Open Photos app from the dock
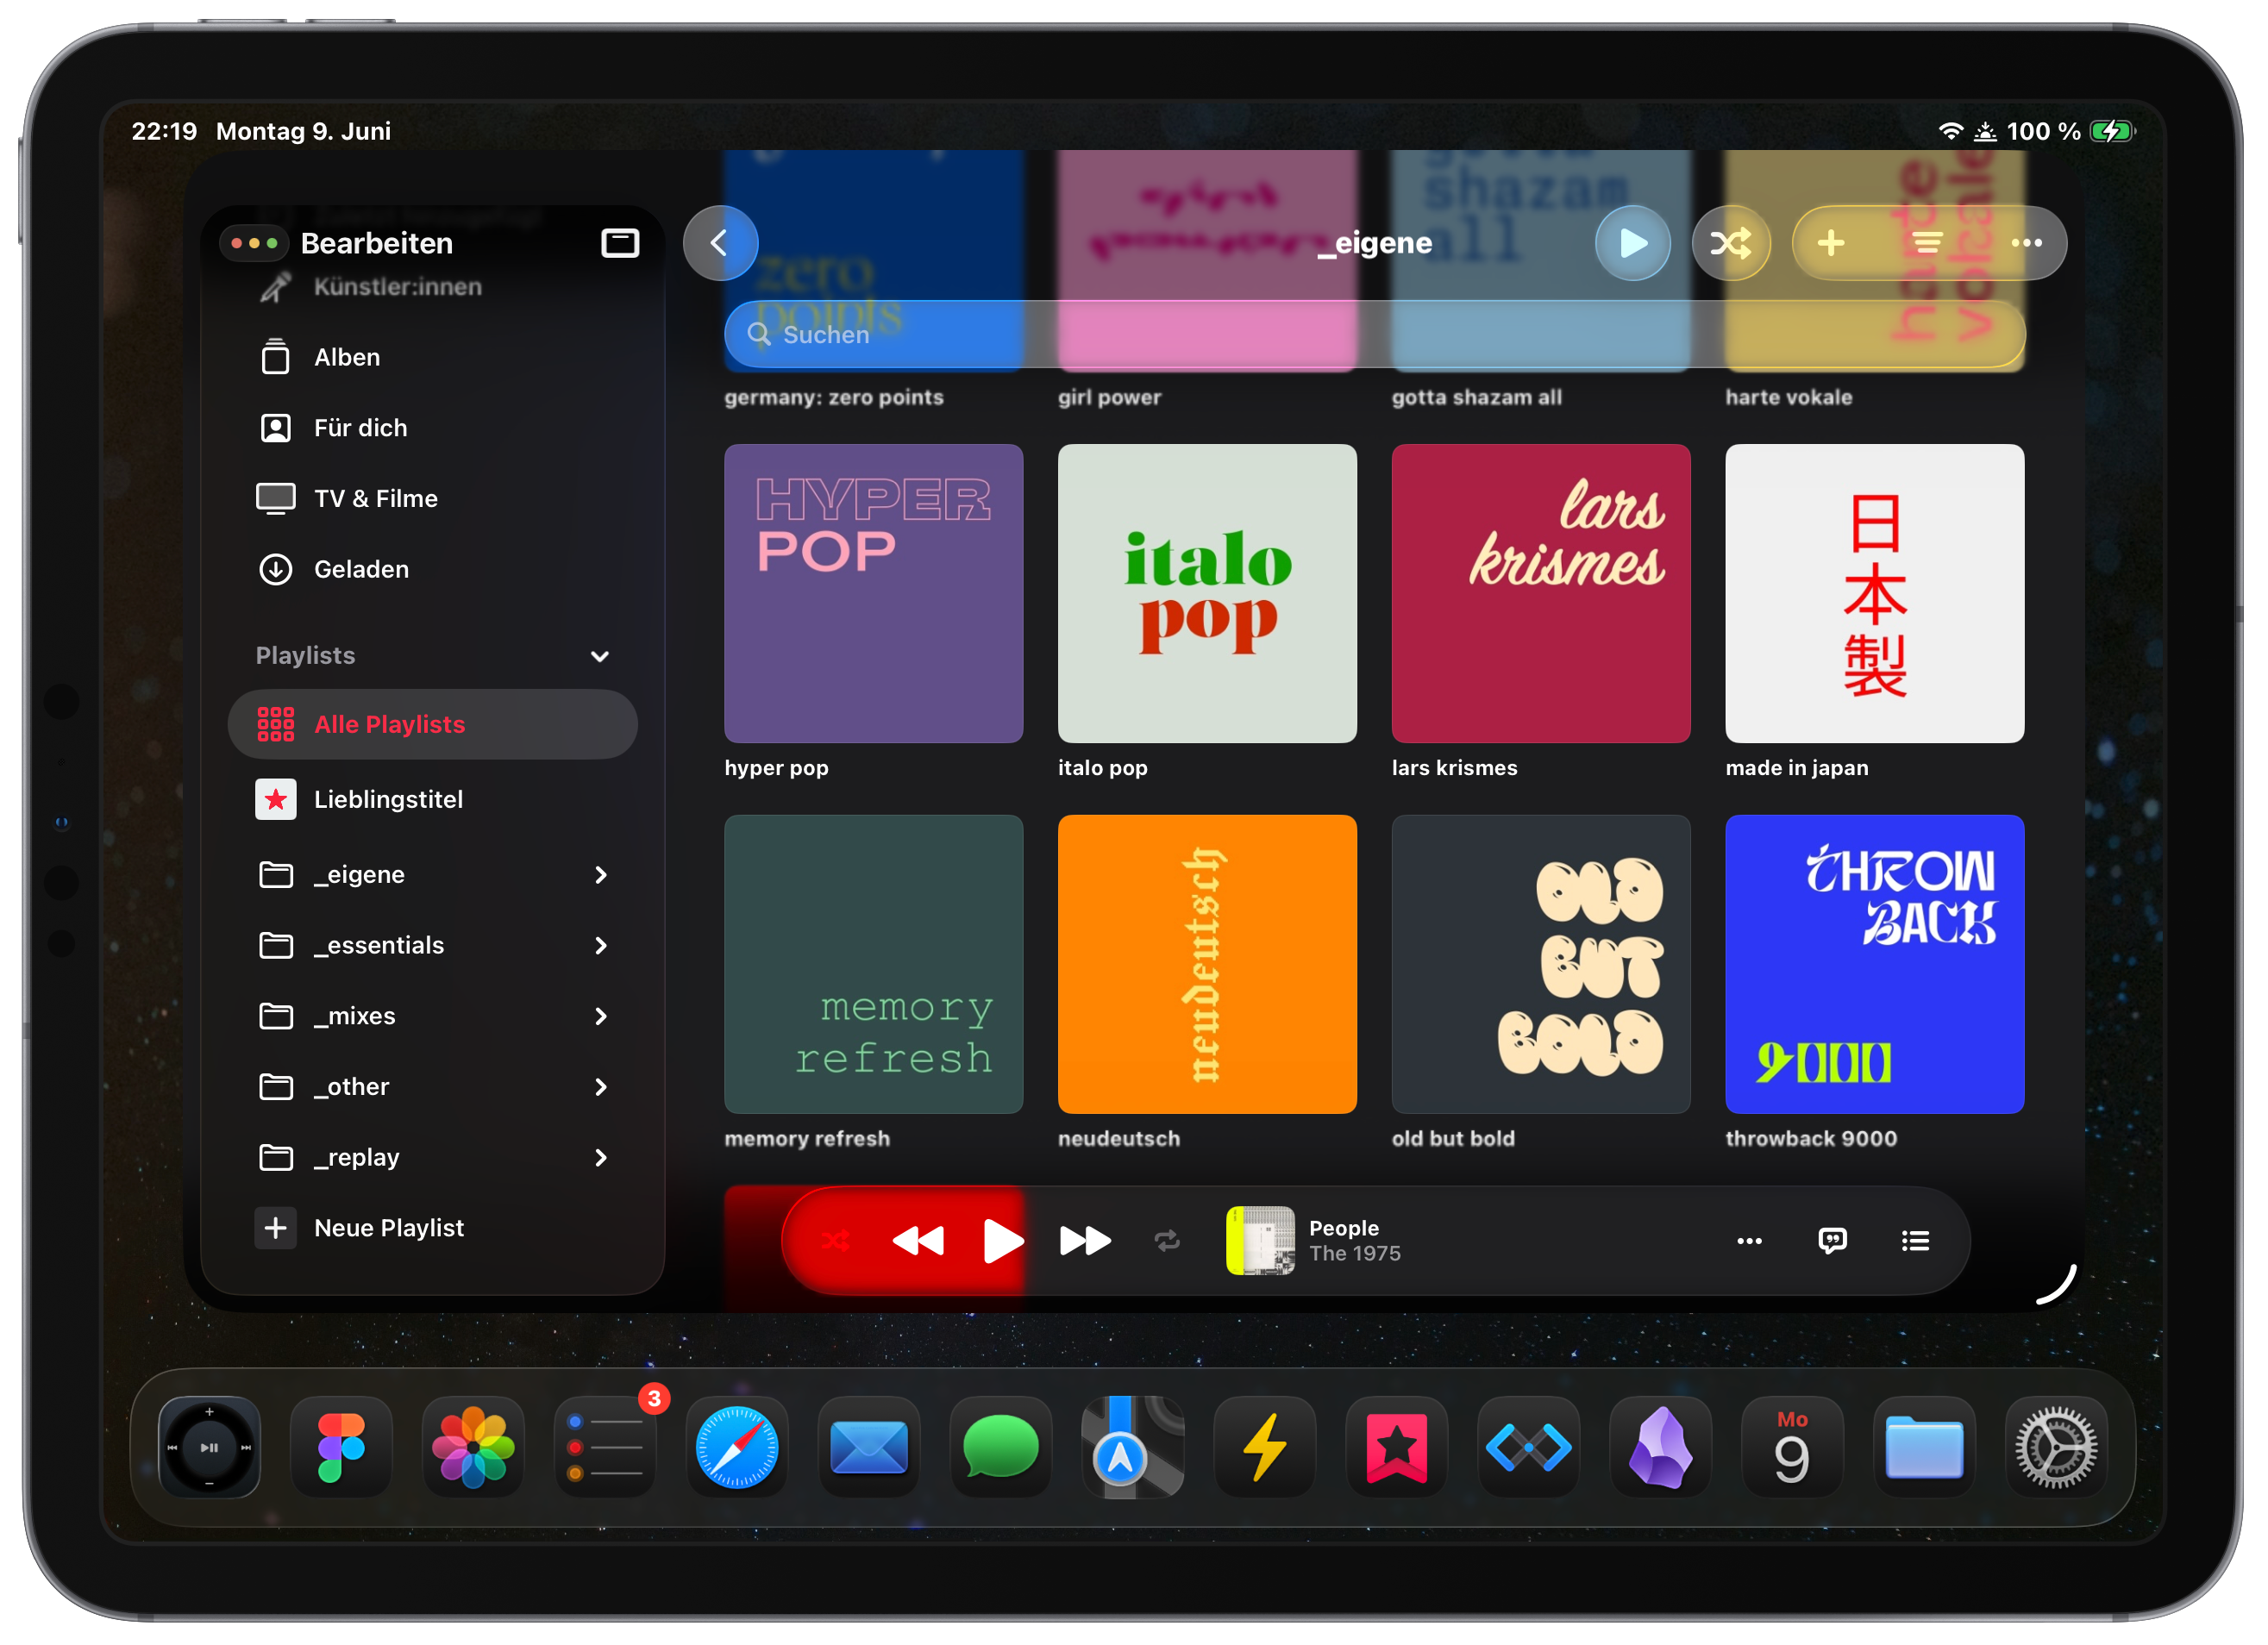 click(x=473, y=1448)
